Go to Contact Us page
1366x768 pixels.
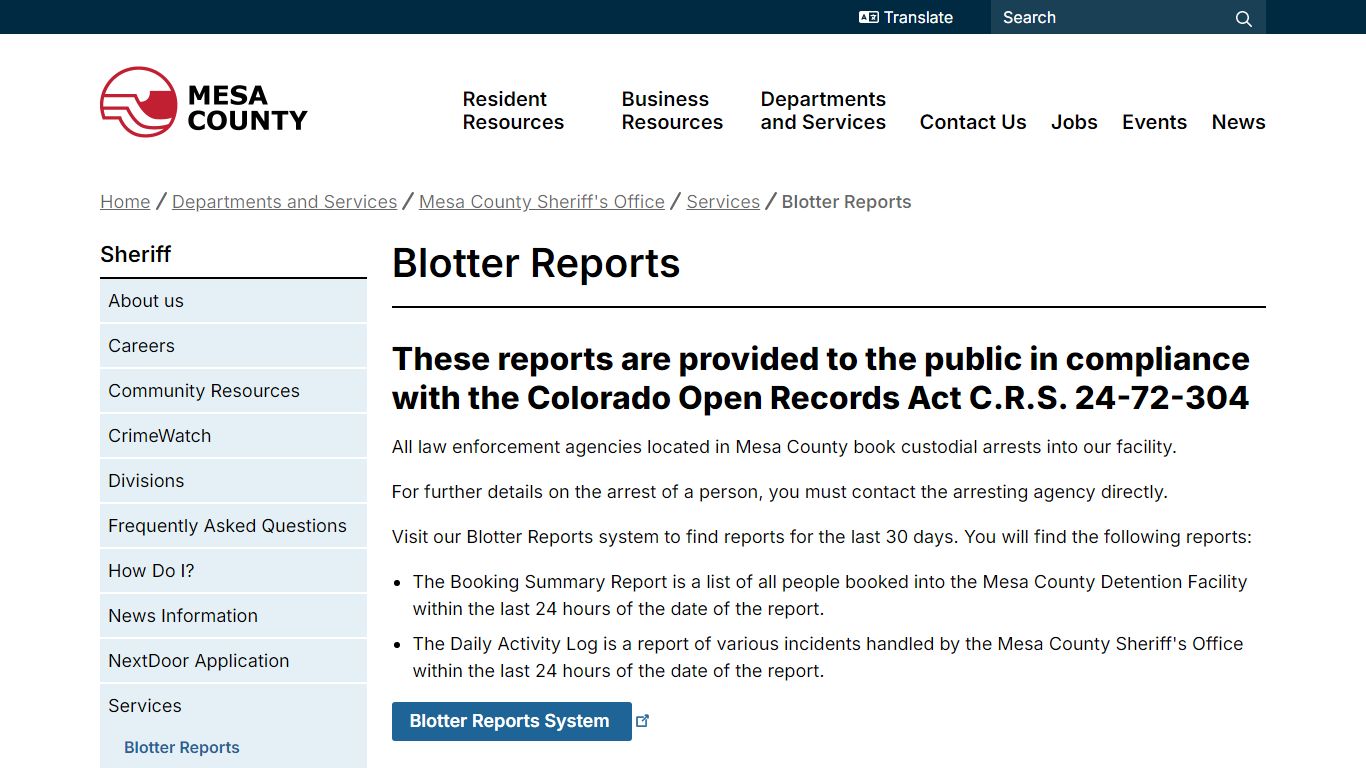pos(973,122)
